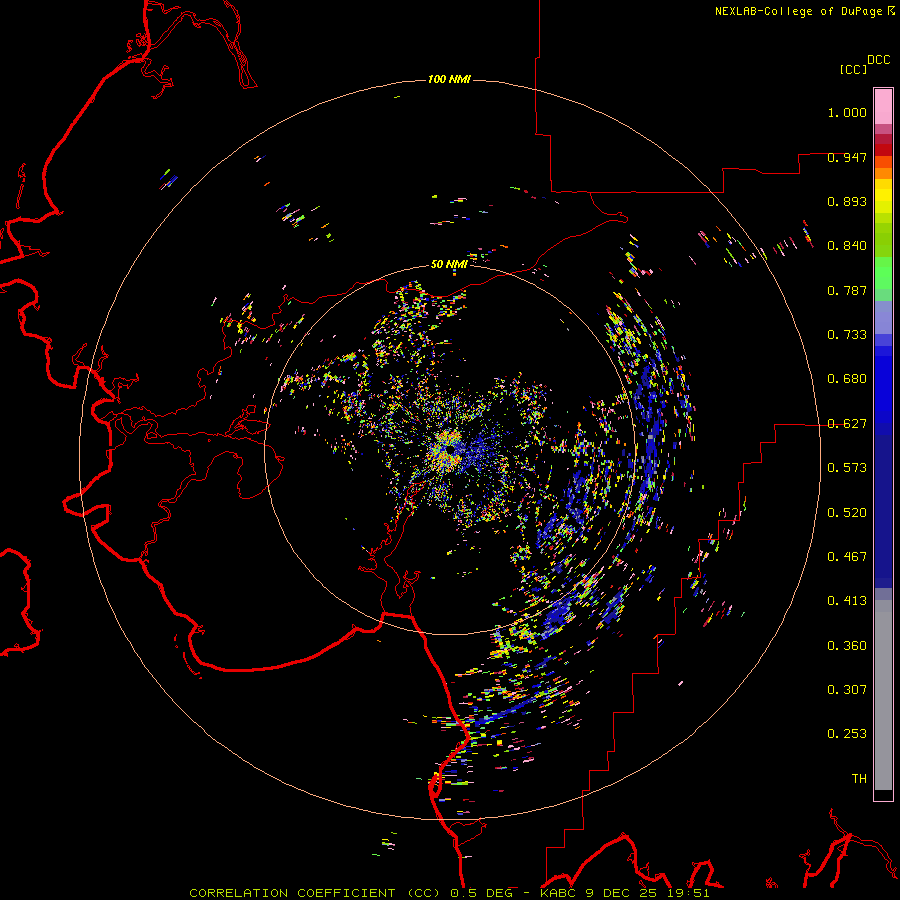Viewport: 900px width, 900px height.
Task: Click the 0.573 legend value
Action: pos(847,468)
